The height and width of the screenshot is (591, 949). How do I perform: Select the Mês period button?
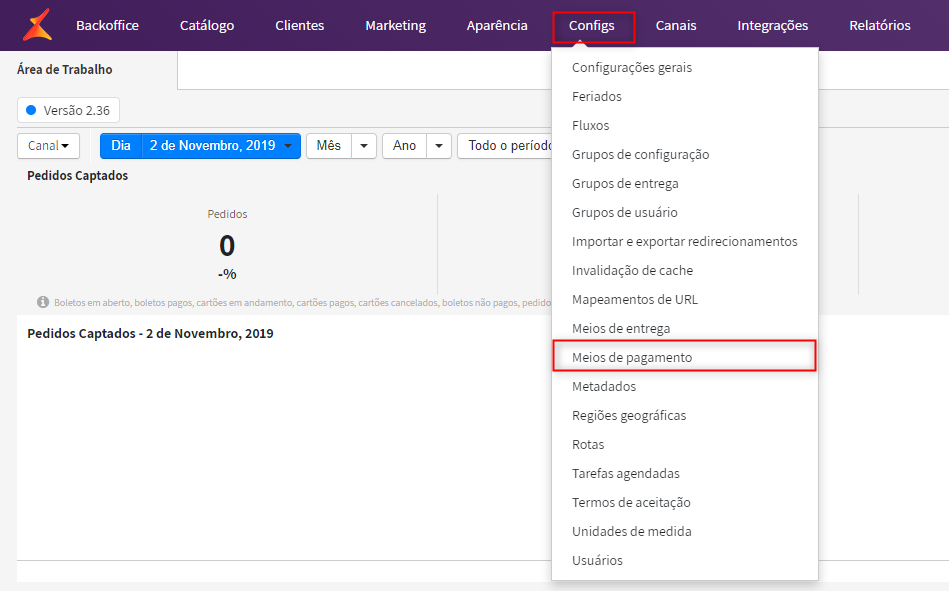coord(329,146)
